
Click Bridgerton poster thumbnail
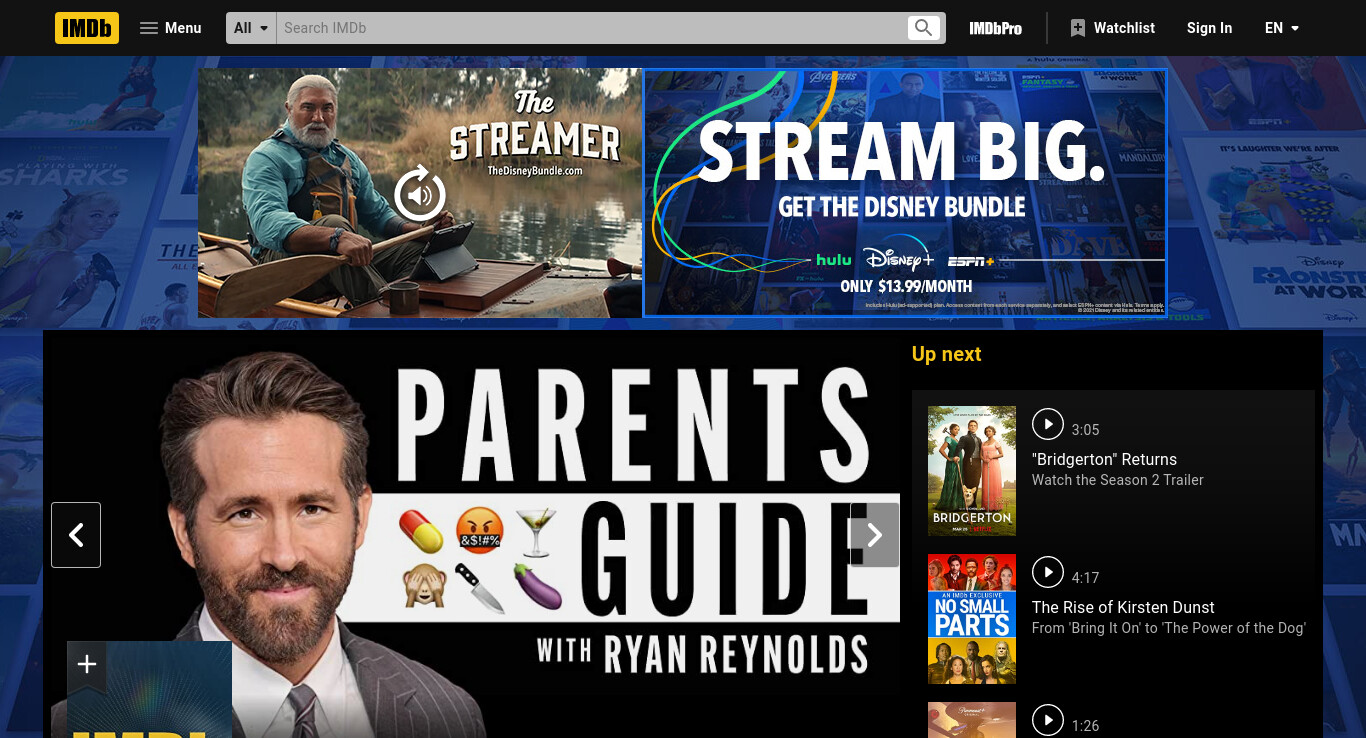972,471
